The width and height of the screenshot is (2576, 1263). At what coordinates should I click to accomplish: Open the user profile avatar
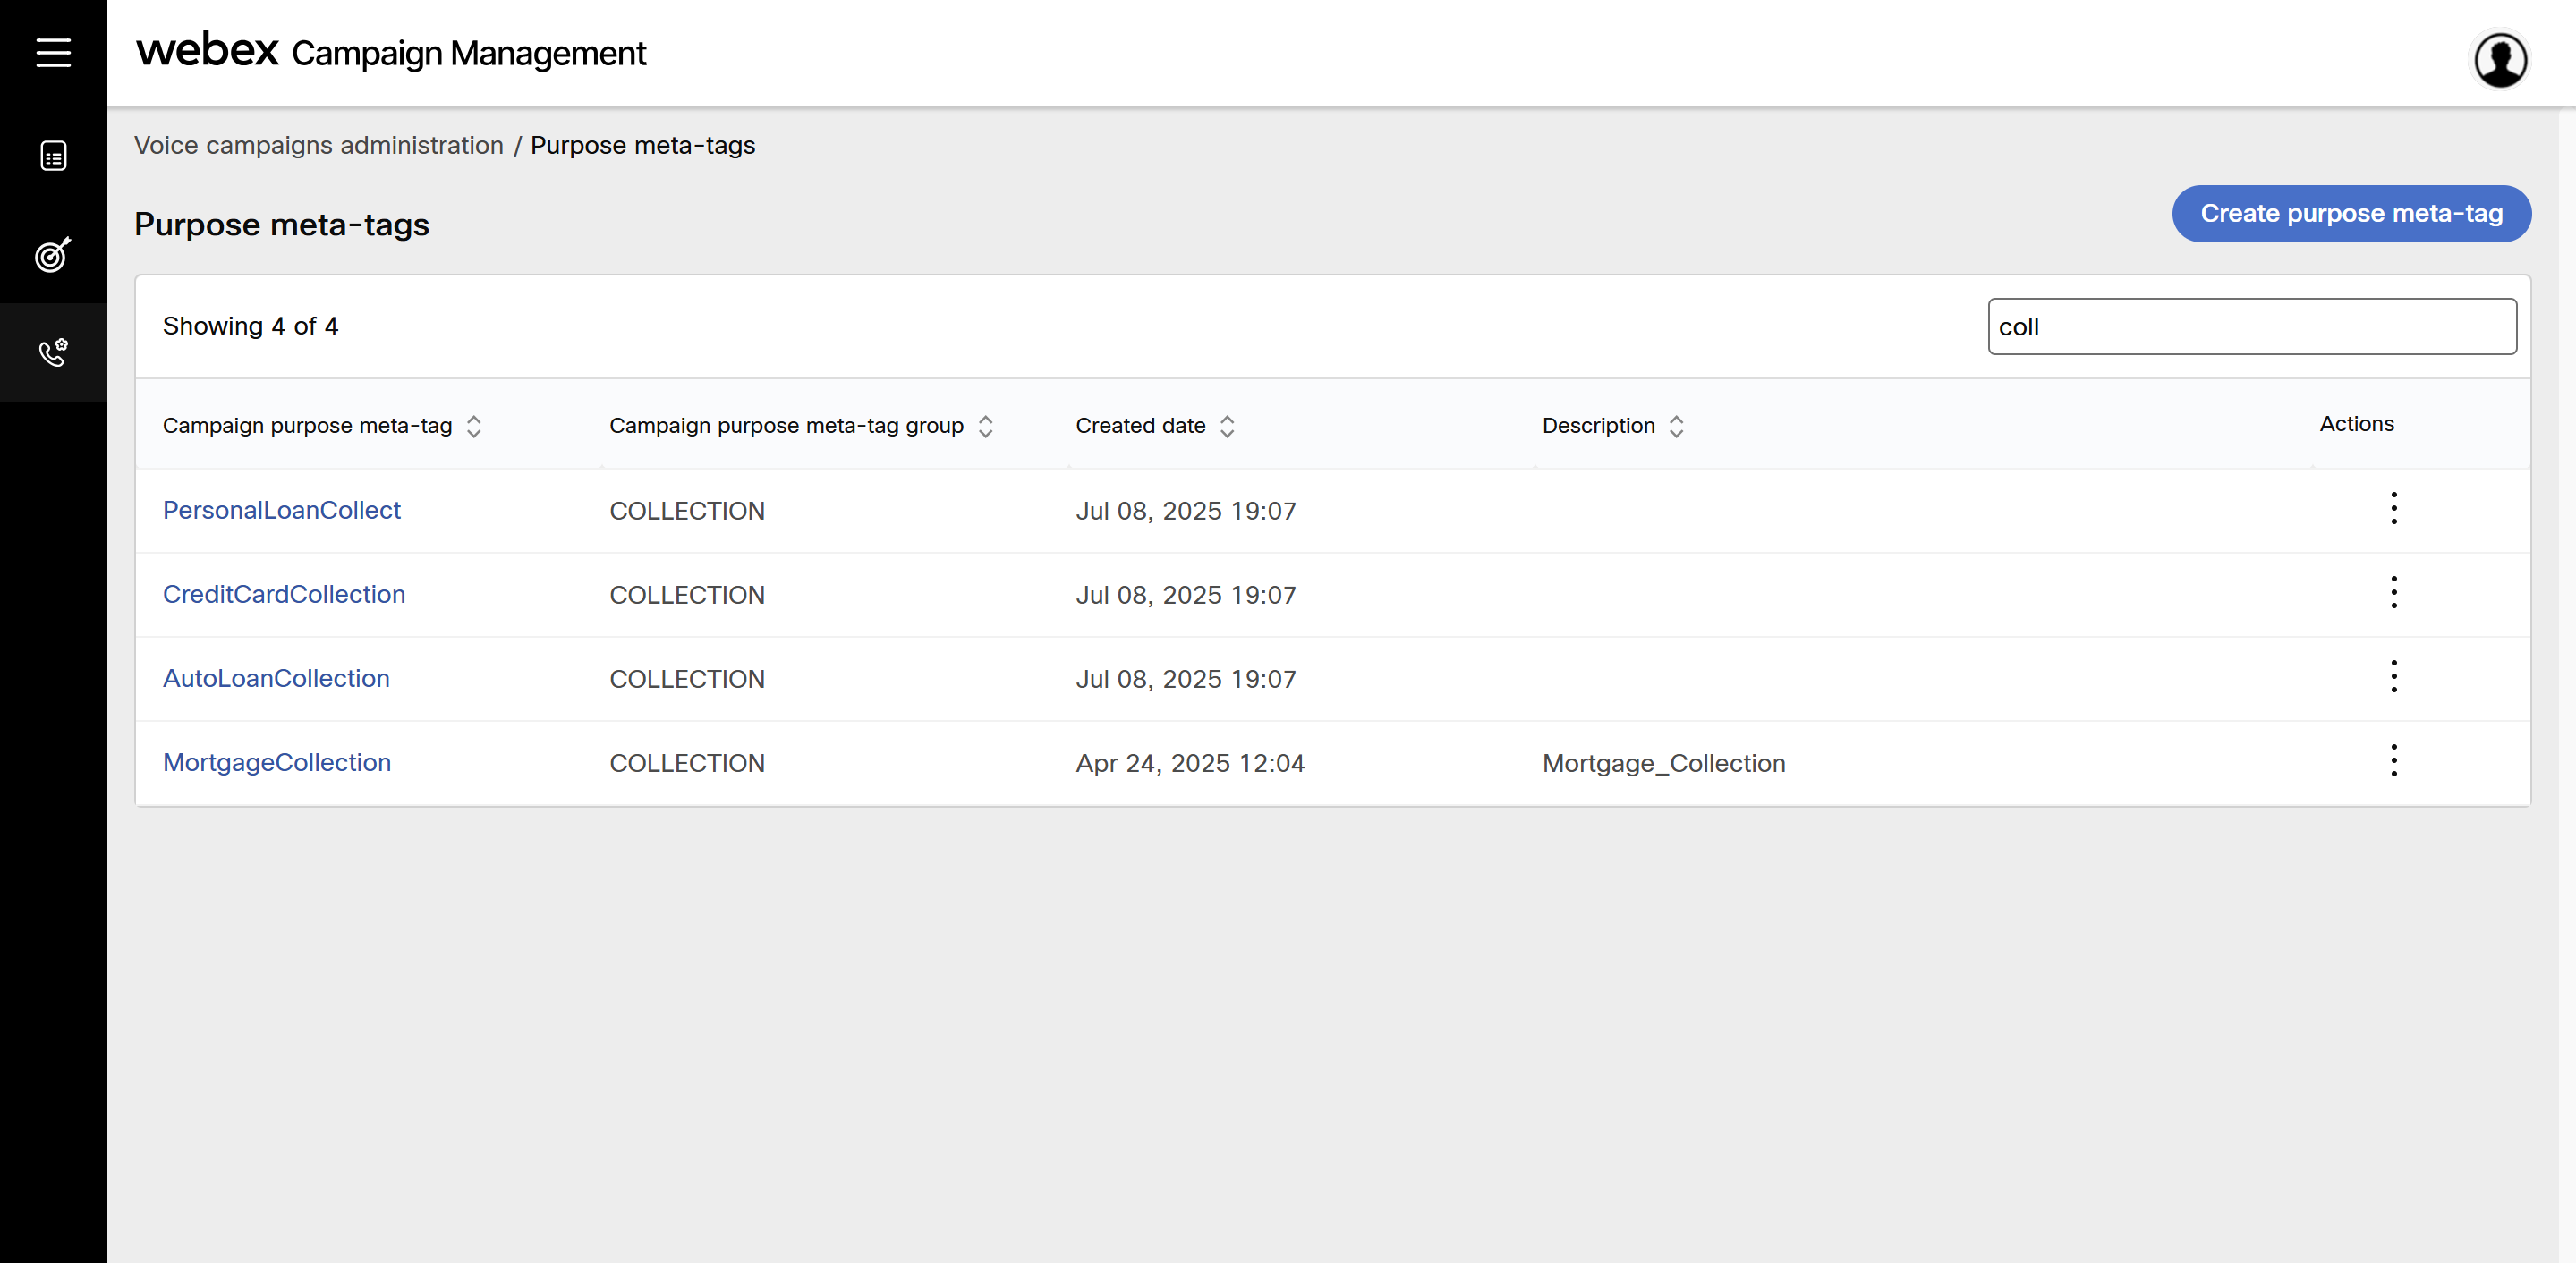tap(2500, 60)
